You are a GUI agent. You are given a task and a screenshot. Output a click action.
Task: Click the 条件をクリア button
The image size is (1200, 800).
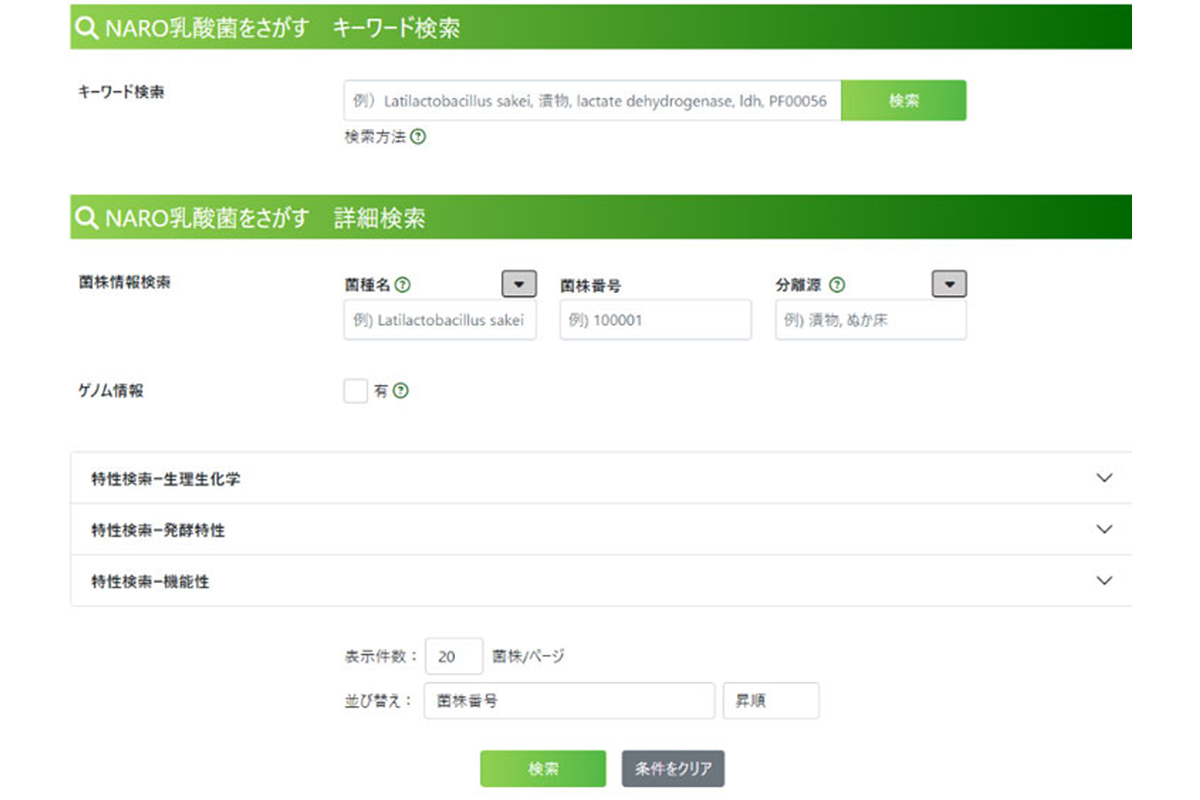pyautogui.click(x=673, y=769)
